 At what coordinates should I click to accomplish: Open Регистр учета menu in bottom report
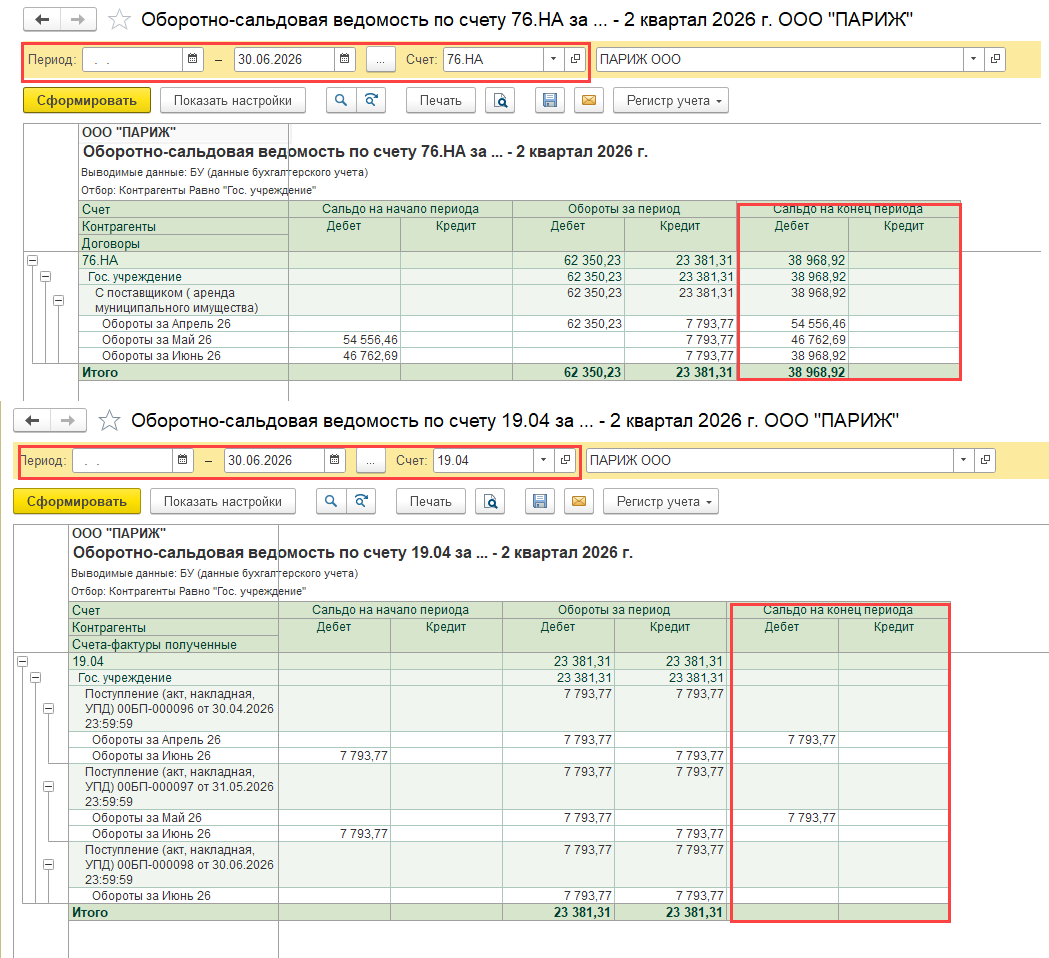661,501
